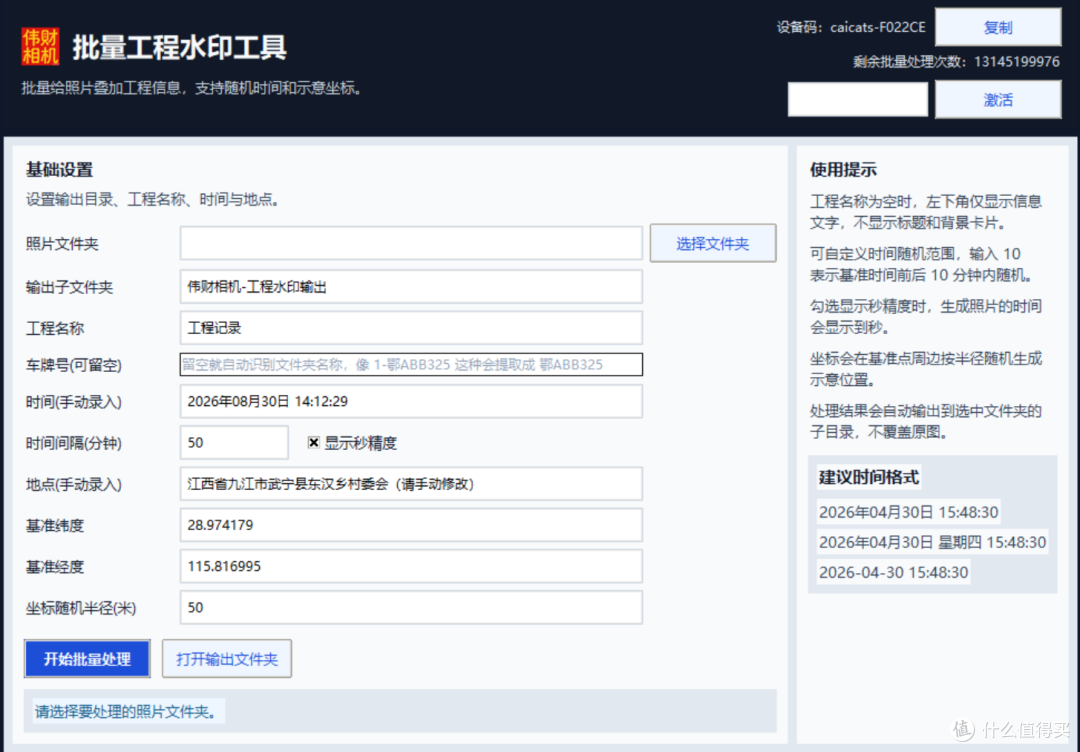
Task: Toggle the 显示秒精度 checkbox
Action: tap(313, 443)
